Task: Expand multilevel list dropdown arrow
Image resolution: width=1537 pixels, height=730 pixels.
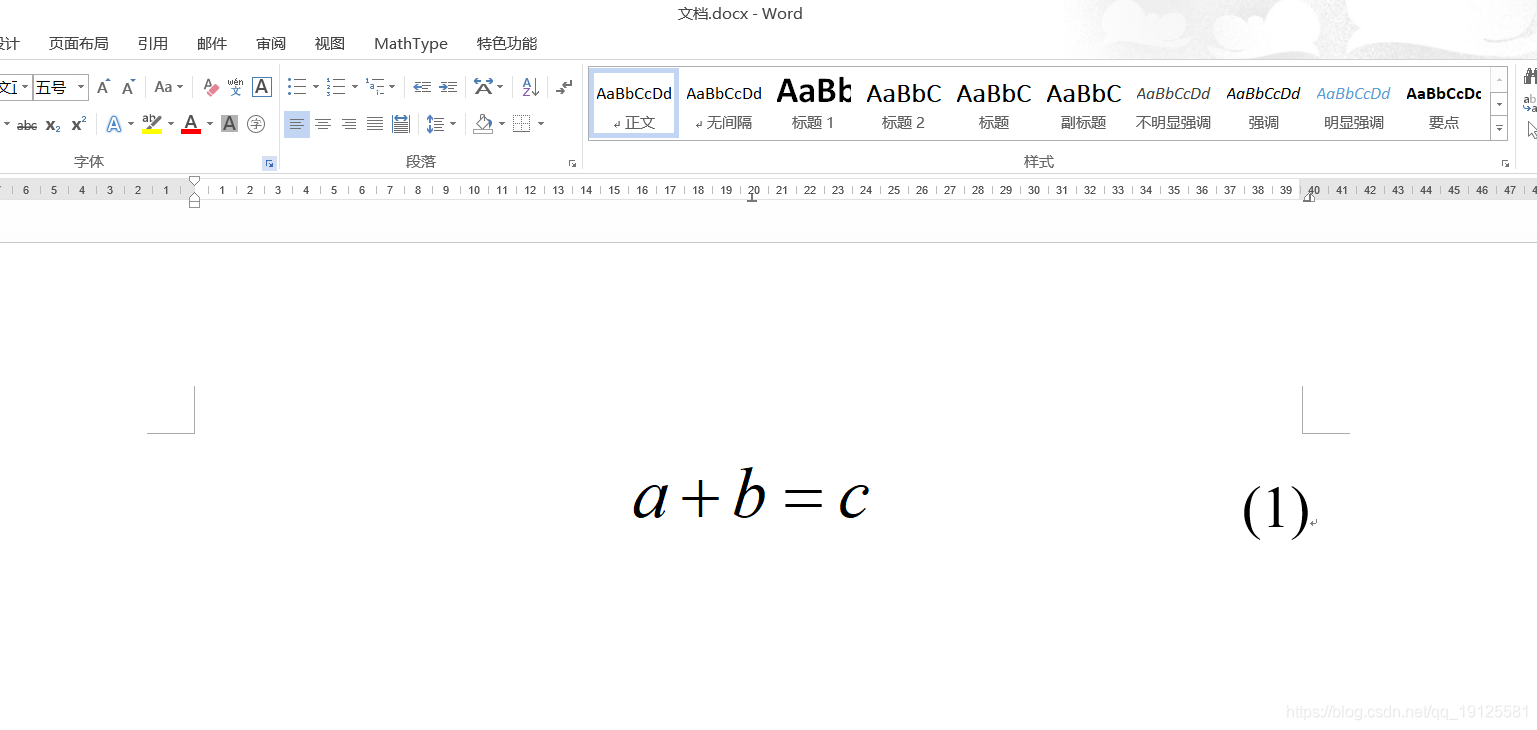Action: (x=392, y=87)
